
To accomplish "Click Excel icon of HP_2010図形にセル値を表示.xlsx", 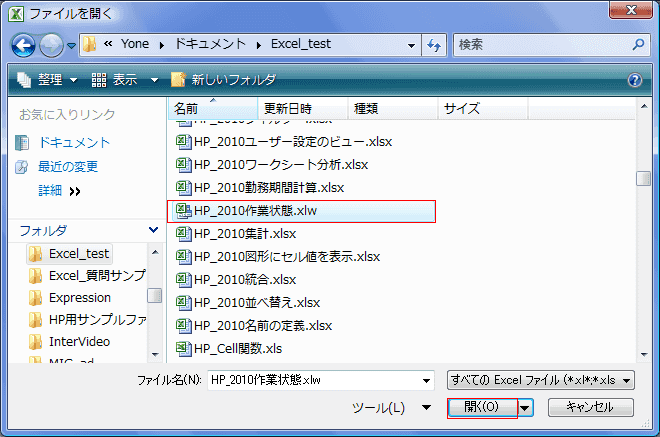I will click(183, 257).
